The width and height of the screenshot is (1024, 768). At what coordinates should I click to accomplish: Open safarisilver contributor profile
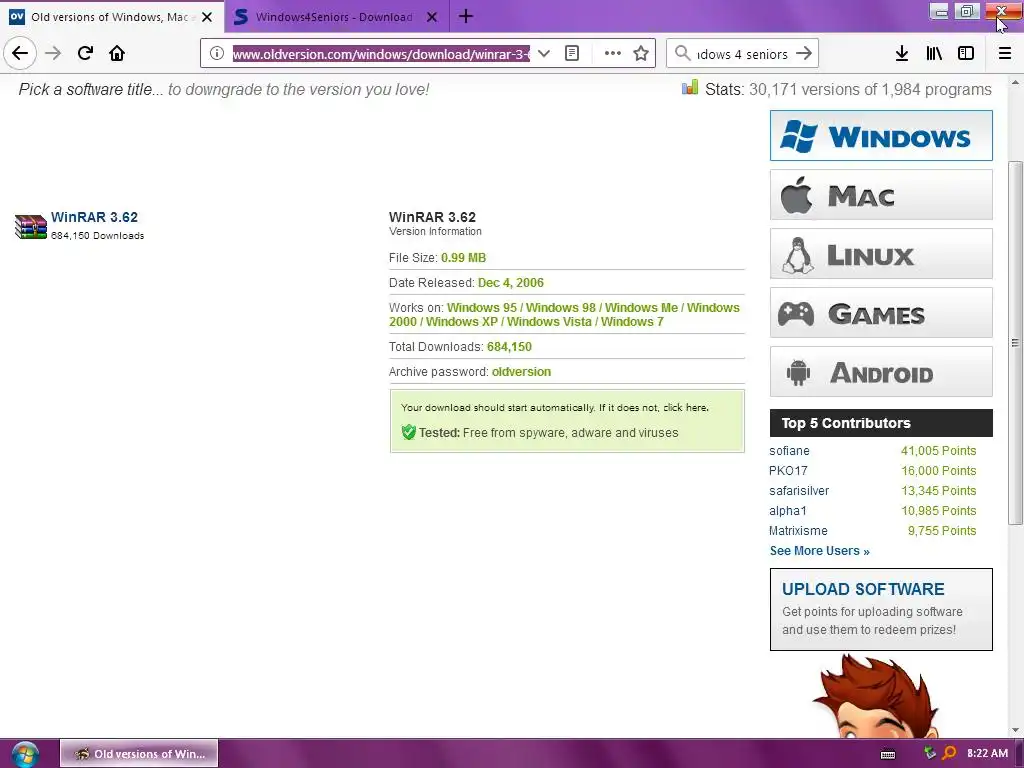pyautogui.click(x=799, y=491)
